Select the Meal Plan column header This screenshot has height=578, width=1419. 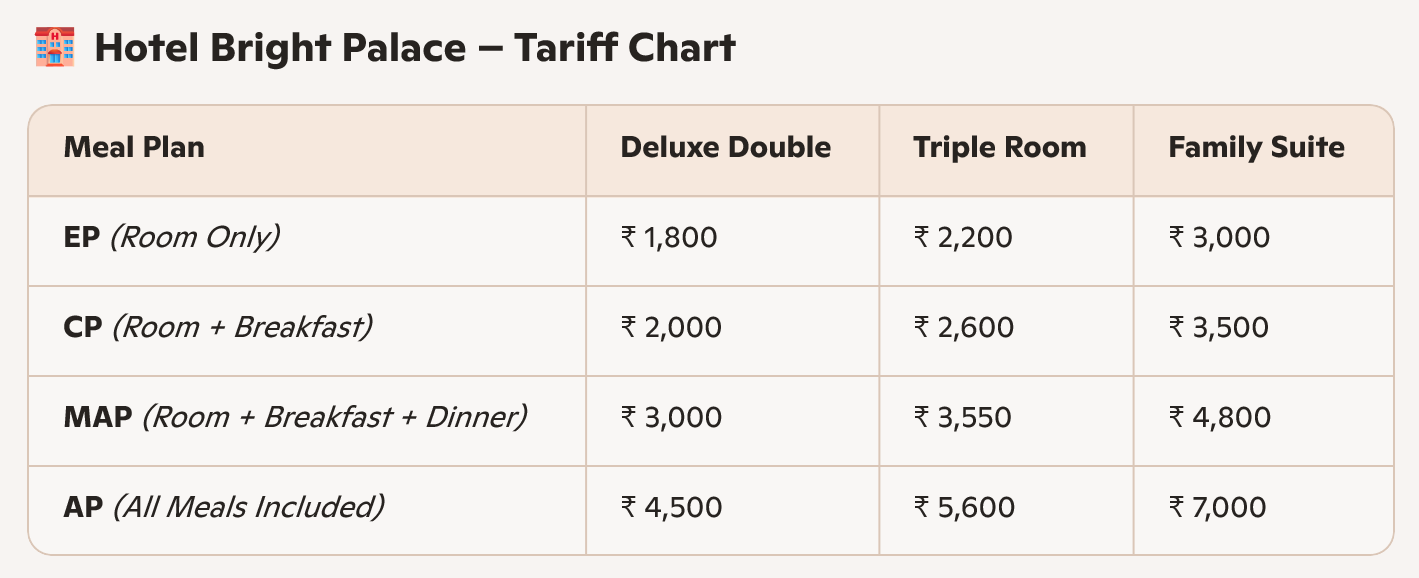[134, 148]
